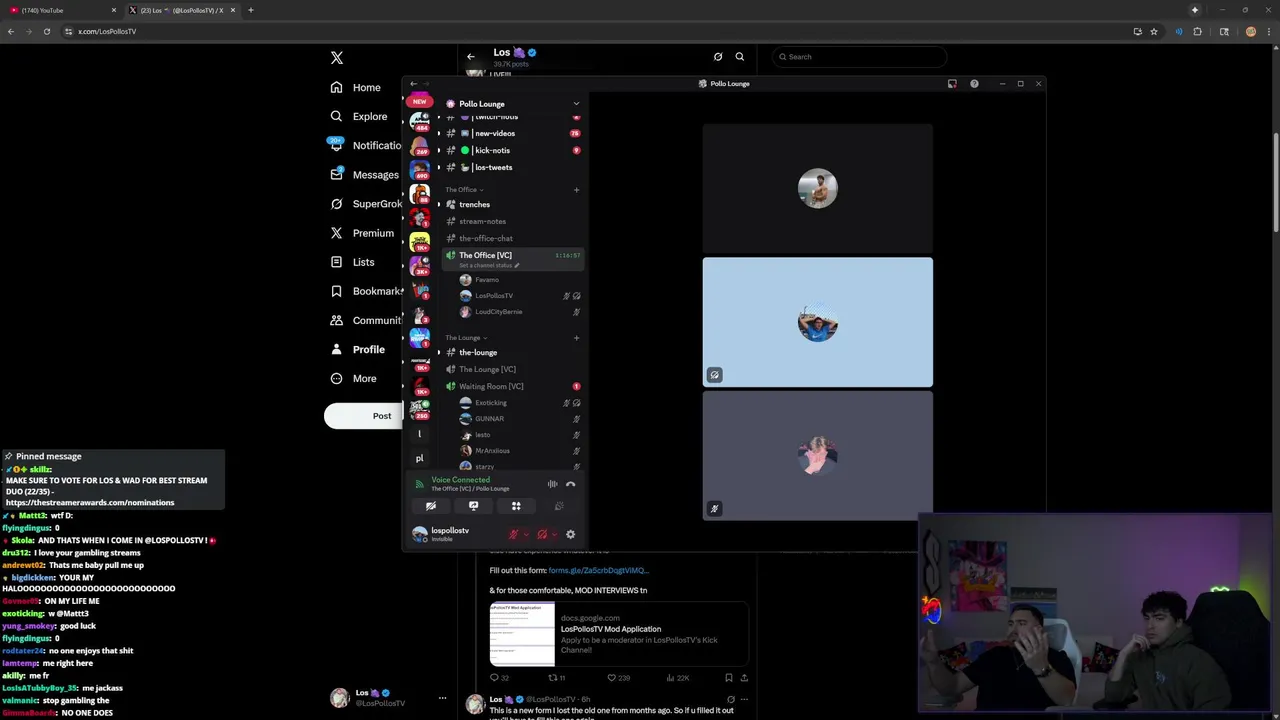Open headphone output options arrow
The image size is (1280, 720).
(555, 535)
